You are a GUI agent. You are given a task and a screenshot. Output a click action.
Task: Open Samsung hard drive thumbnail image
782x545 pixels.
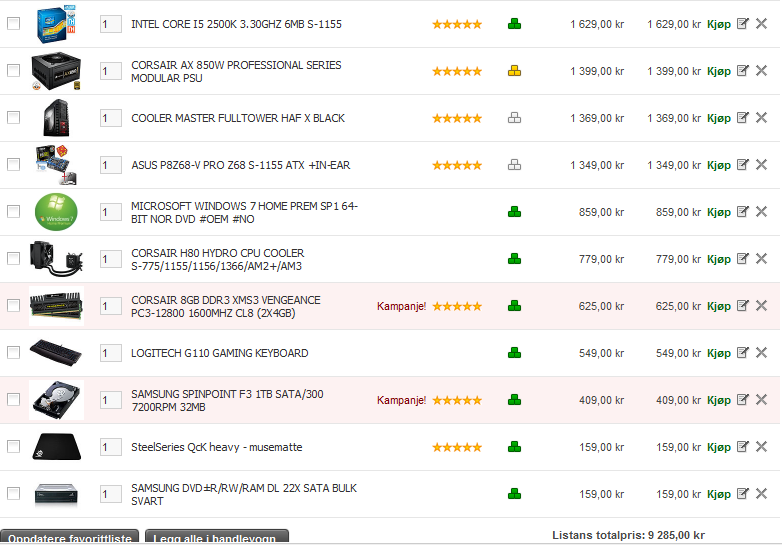(56, 400)
